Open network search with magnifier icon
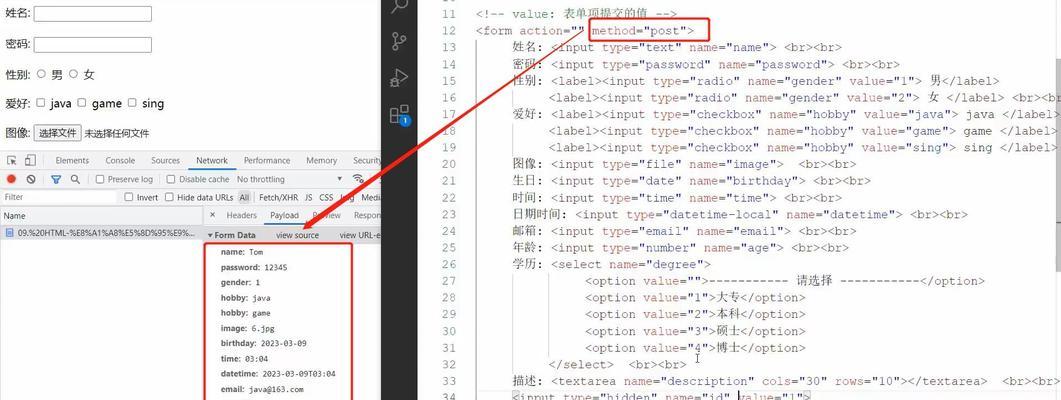 (x=75, y=179)
